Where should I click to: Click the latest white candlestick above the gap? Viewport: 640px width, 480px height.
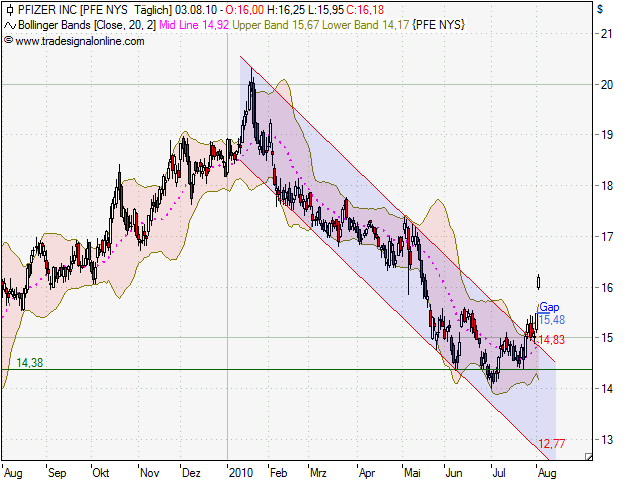539,282
